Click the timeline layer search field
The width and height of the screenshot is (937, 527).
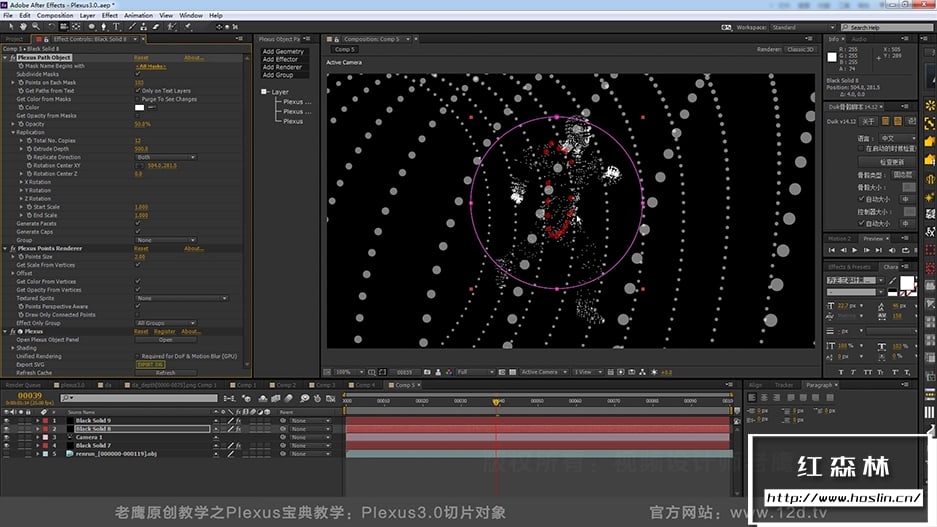pos(139,398)
